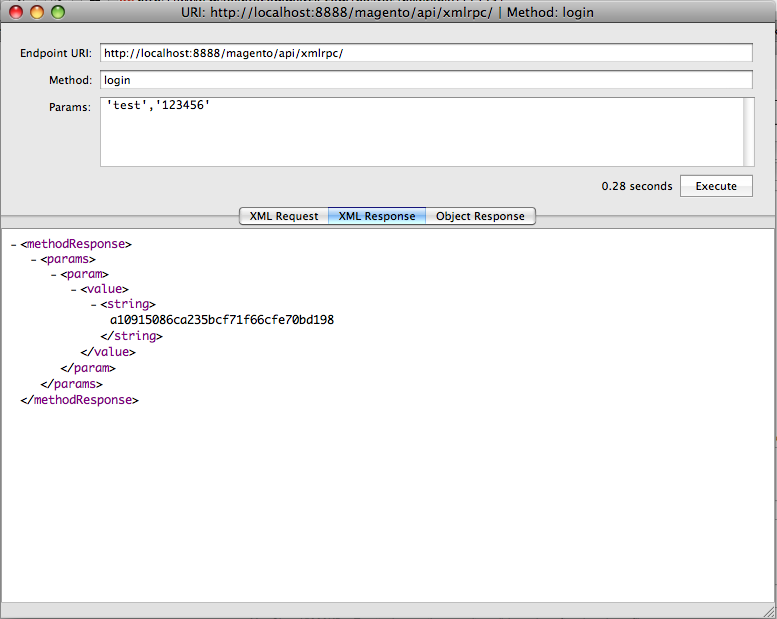Switch to the XML Request tab
This screenshot has width=777, height=619.
(x=284, y=216)
